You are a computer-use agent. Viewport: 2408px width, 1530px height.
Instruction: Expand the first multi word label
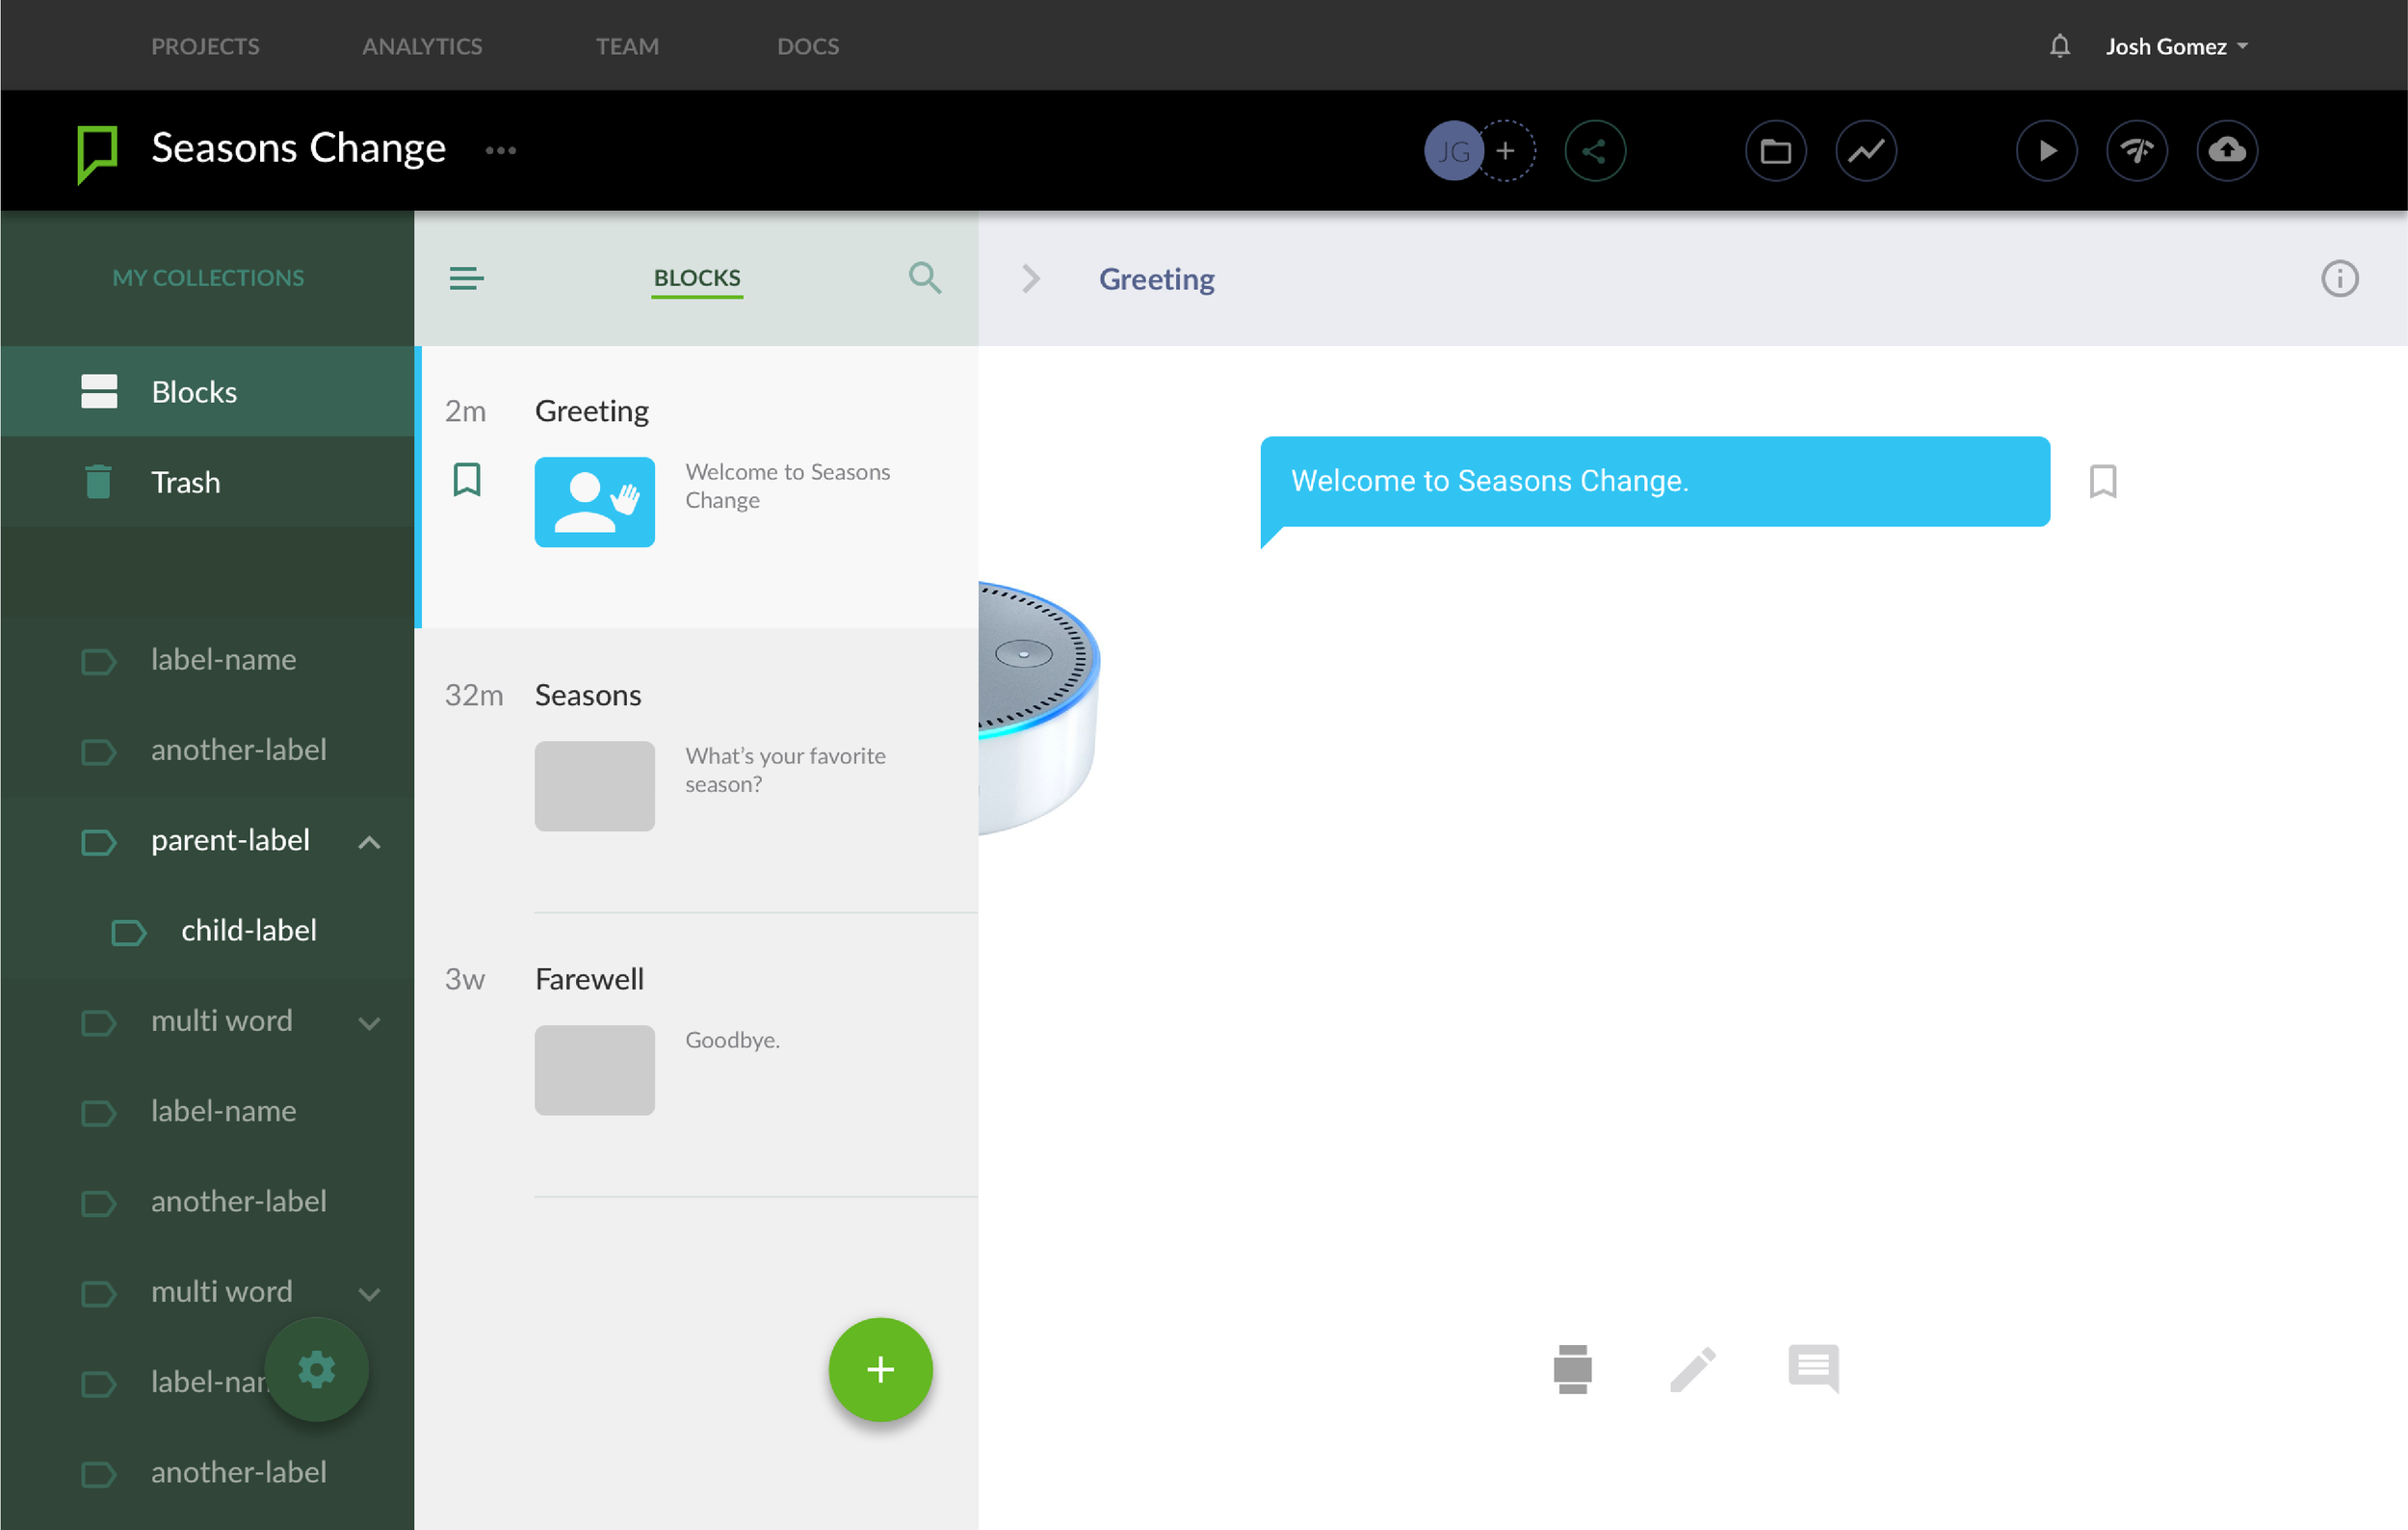pyautogui.click(x=369, y=1023)
